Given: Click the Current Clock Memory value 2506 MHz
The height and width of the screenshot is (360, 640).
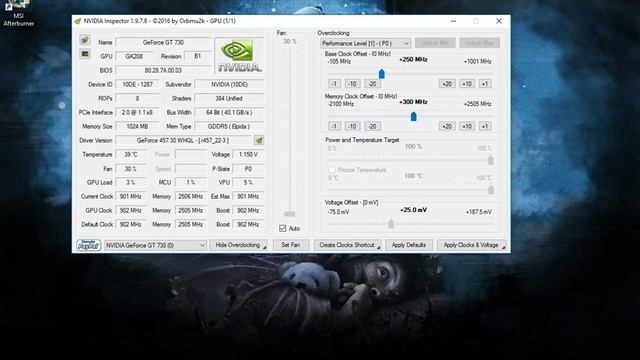Looking at the screenshot, I should point(191,196).
